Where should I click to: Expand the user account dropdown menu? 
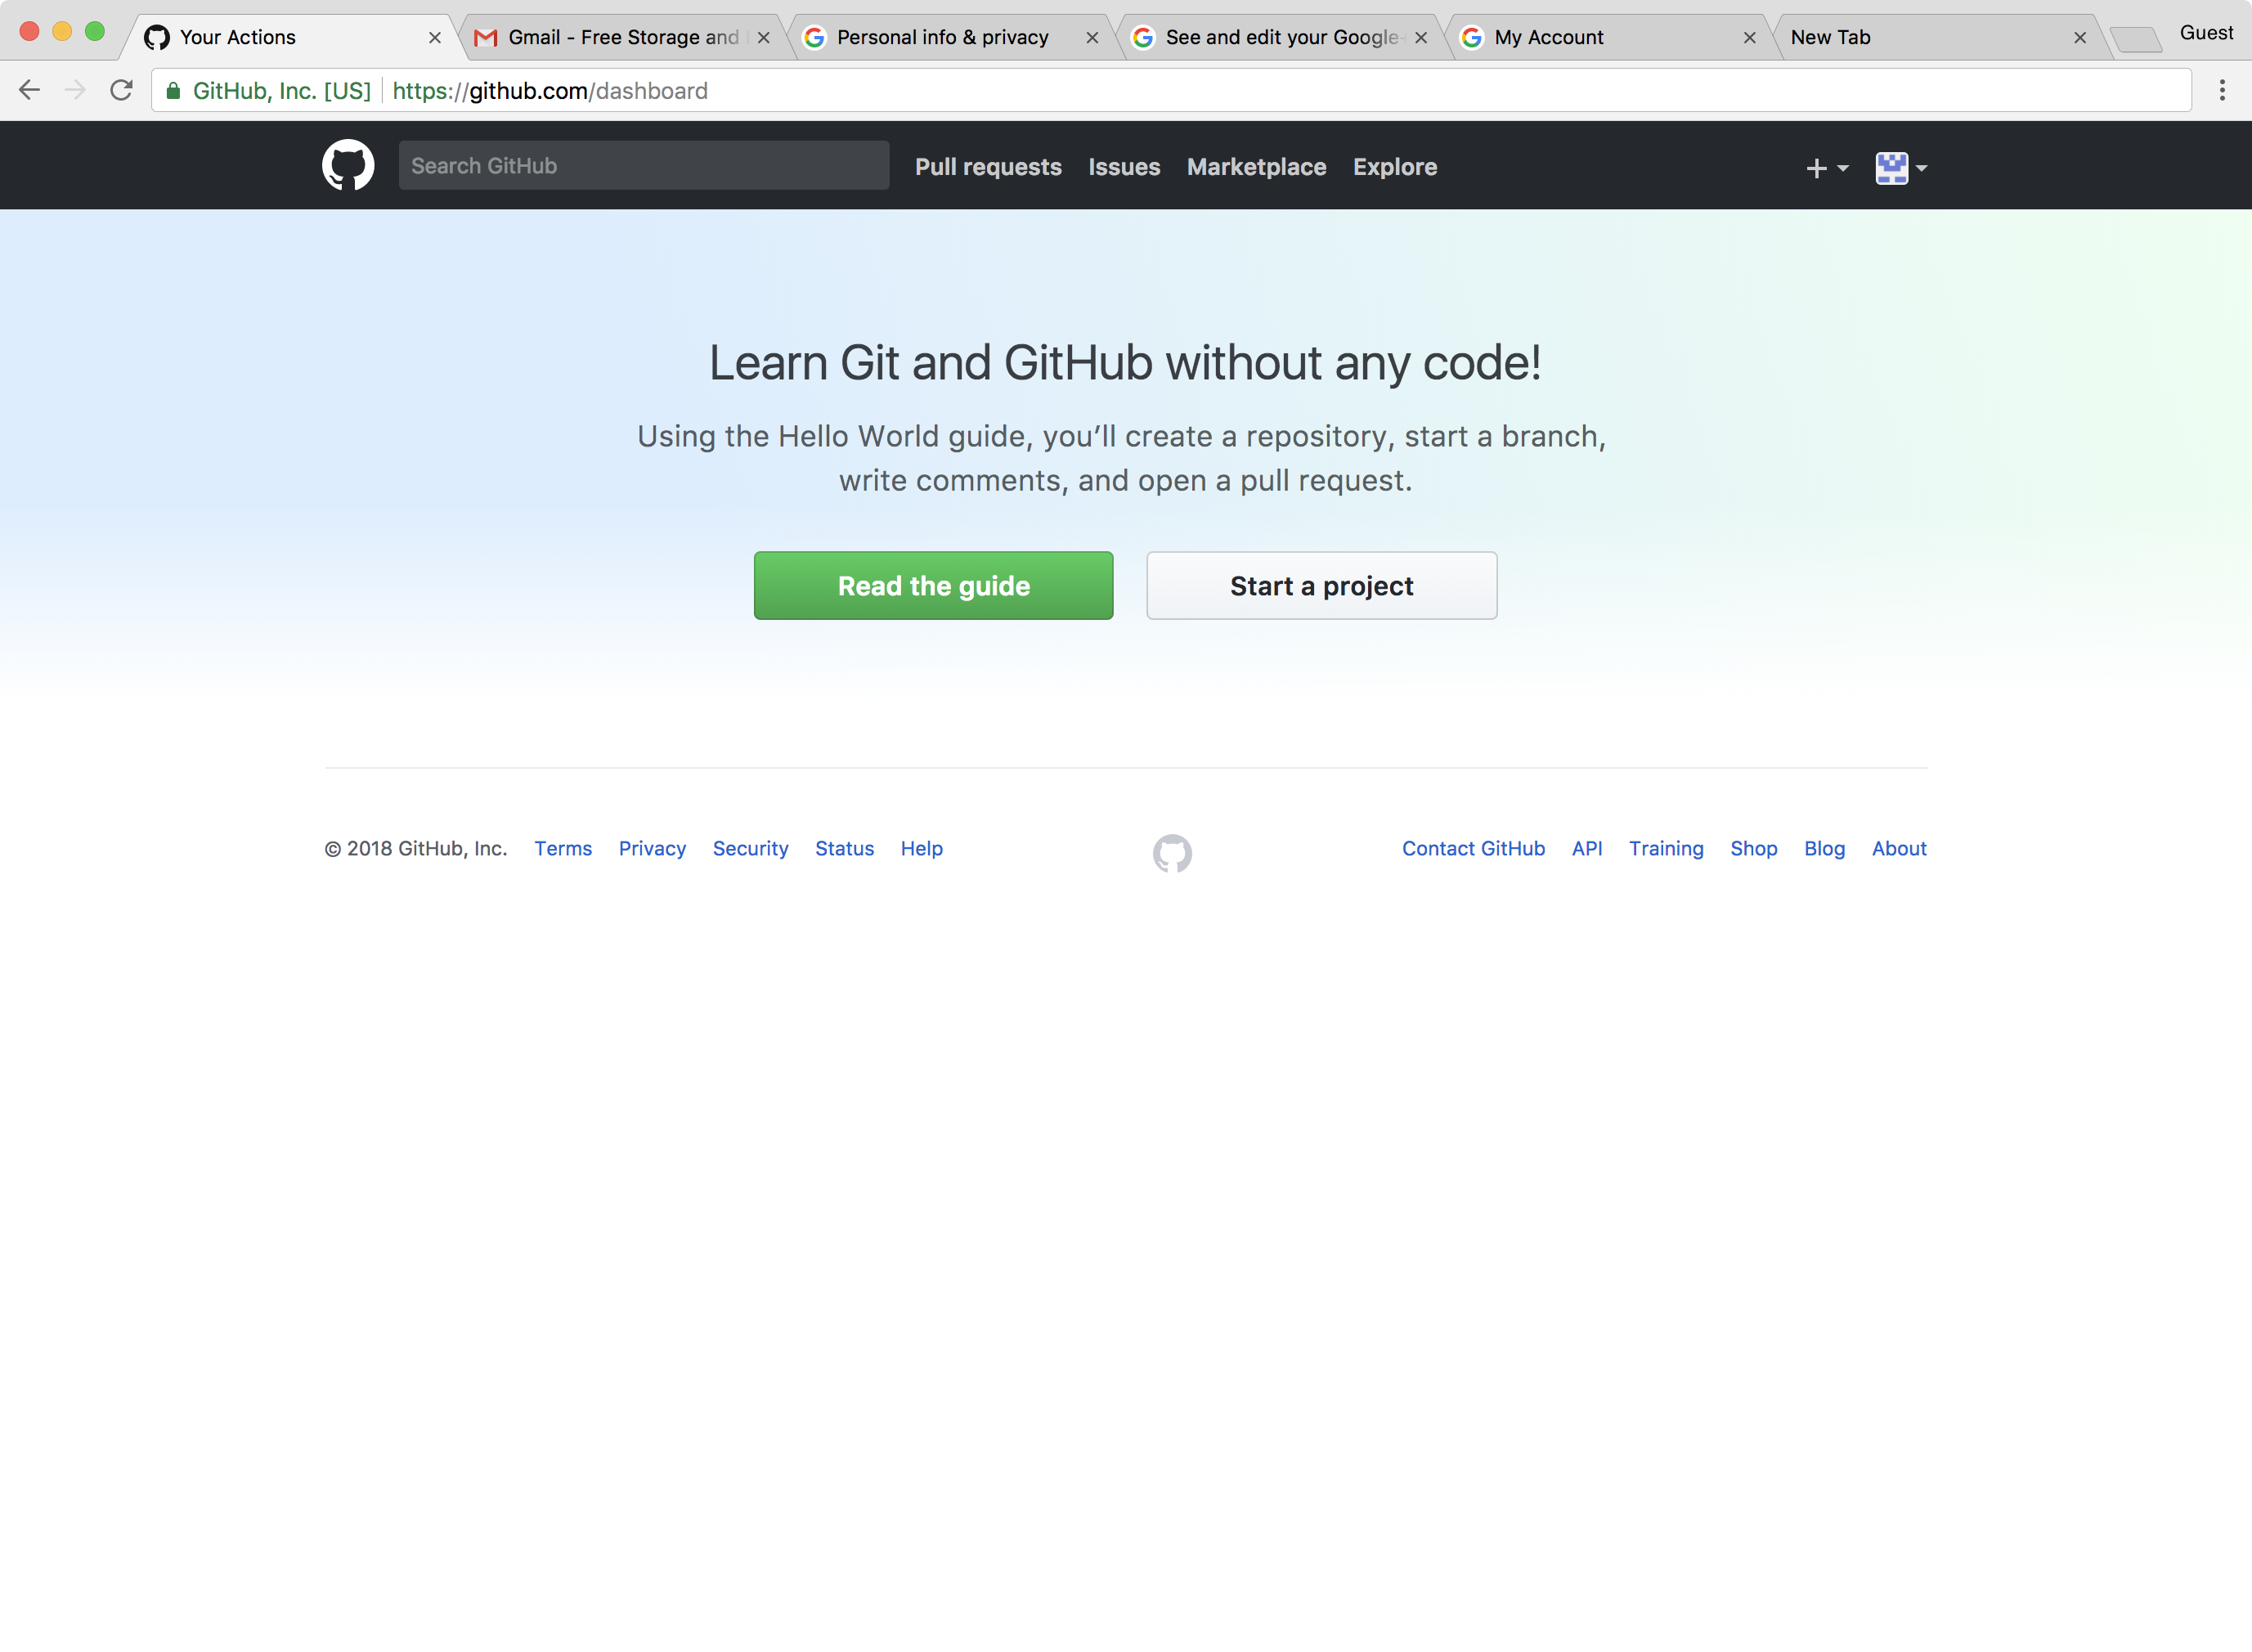coord(1900,166)
